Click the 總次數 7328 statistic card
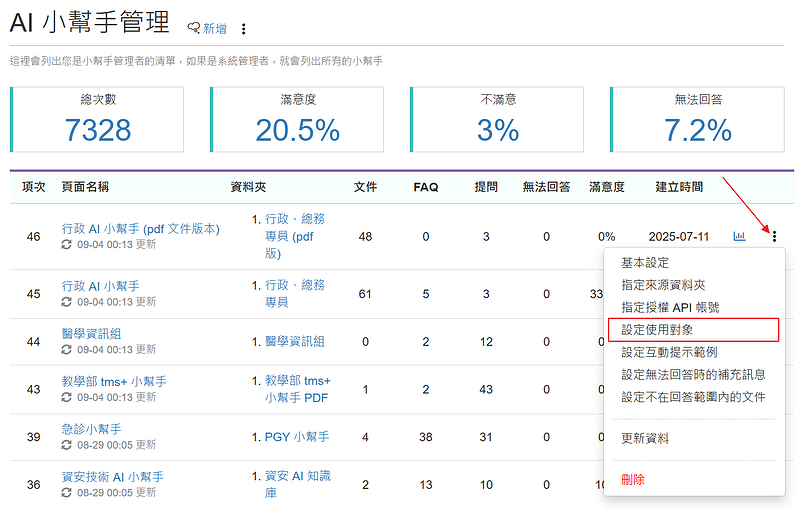 pyautogui.click(x=98, y=120)
